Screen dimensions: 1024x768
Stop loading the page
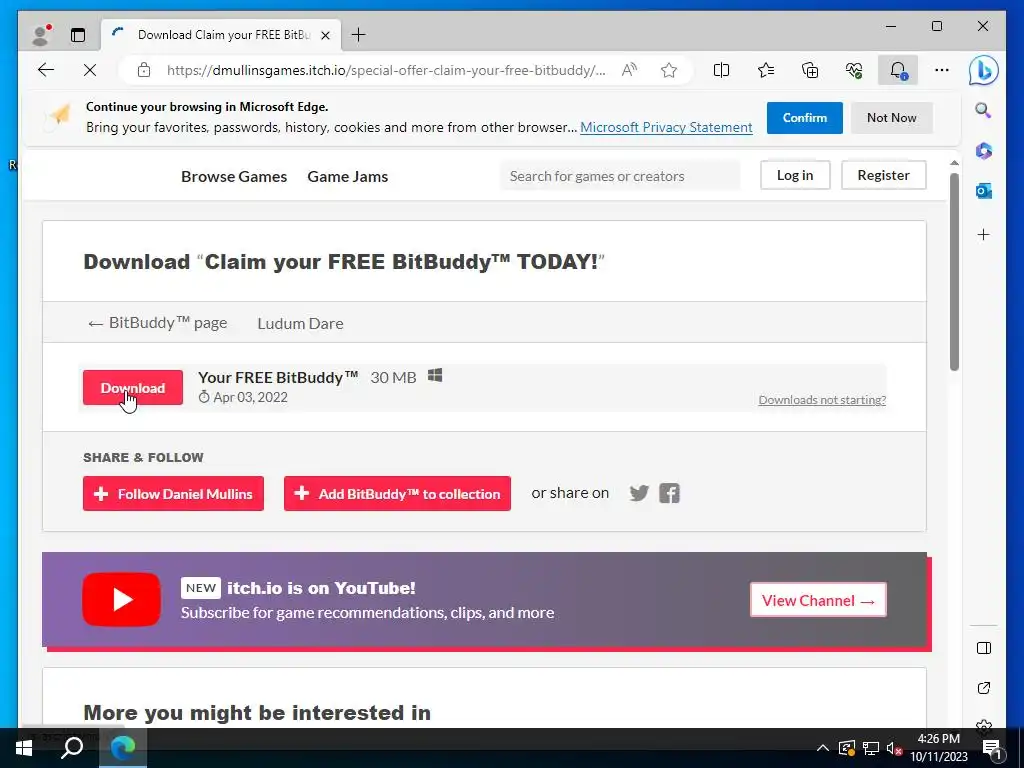coord(90,70)
